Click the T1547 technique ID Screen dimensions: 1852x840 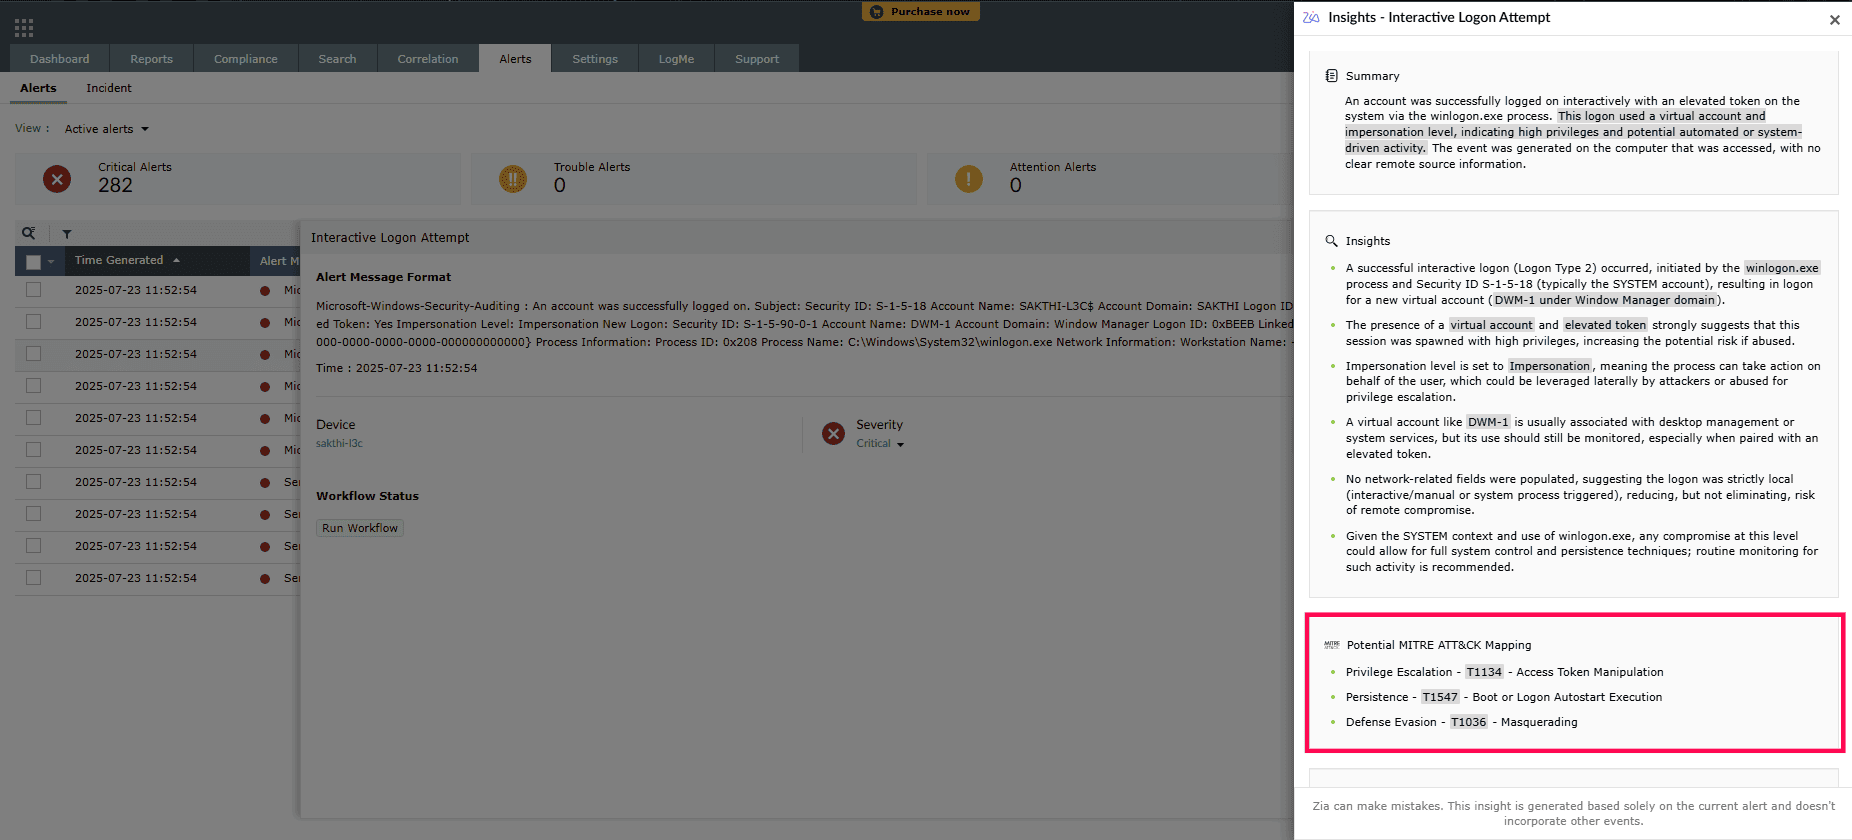point(1440,697)
